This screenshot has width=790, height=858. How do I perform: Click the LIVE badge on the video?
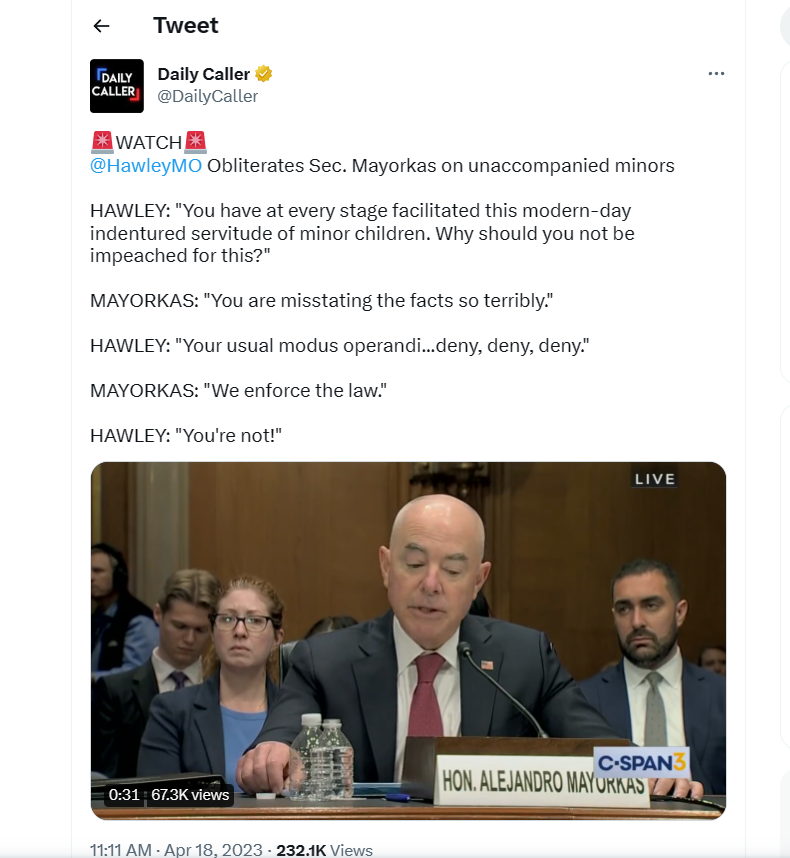point(654,479)
